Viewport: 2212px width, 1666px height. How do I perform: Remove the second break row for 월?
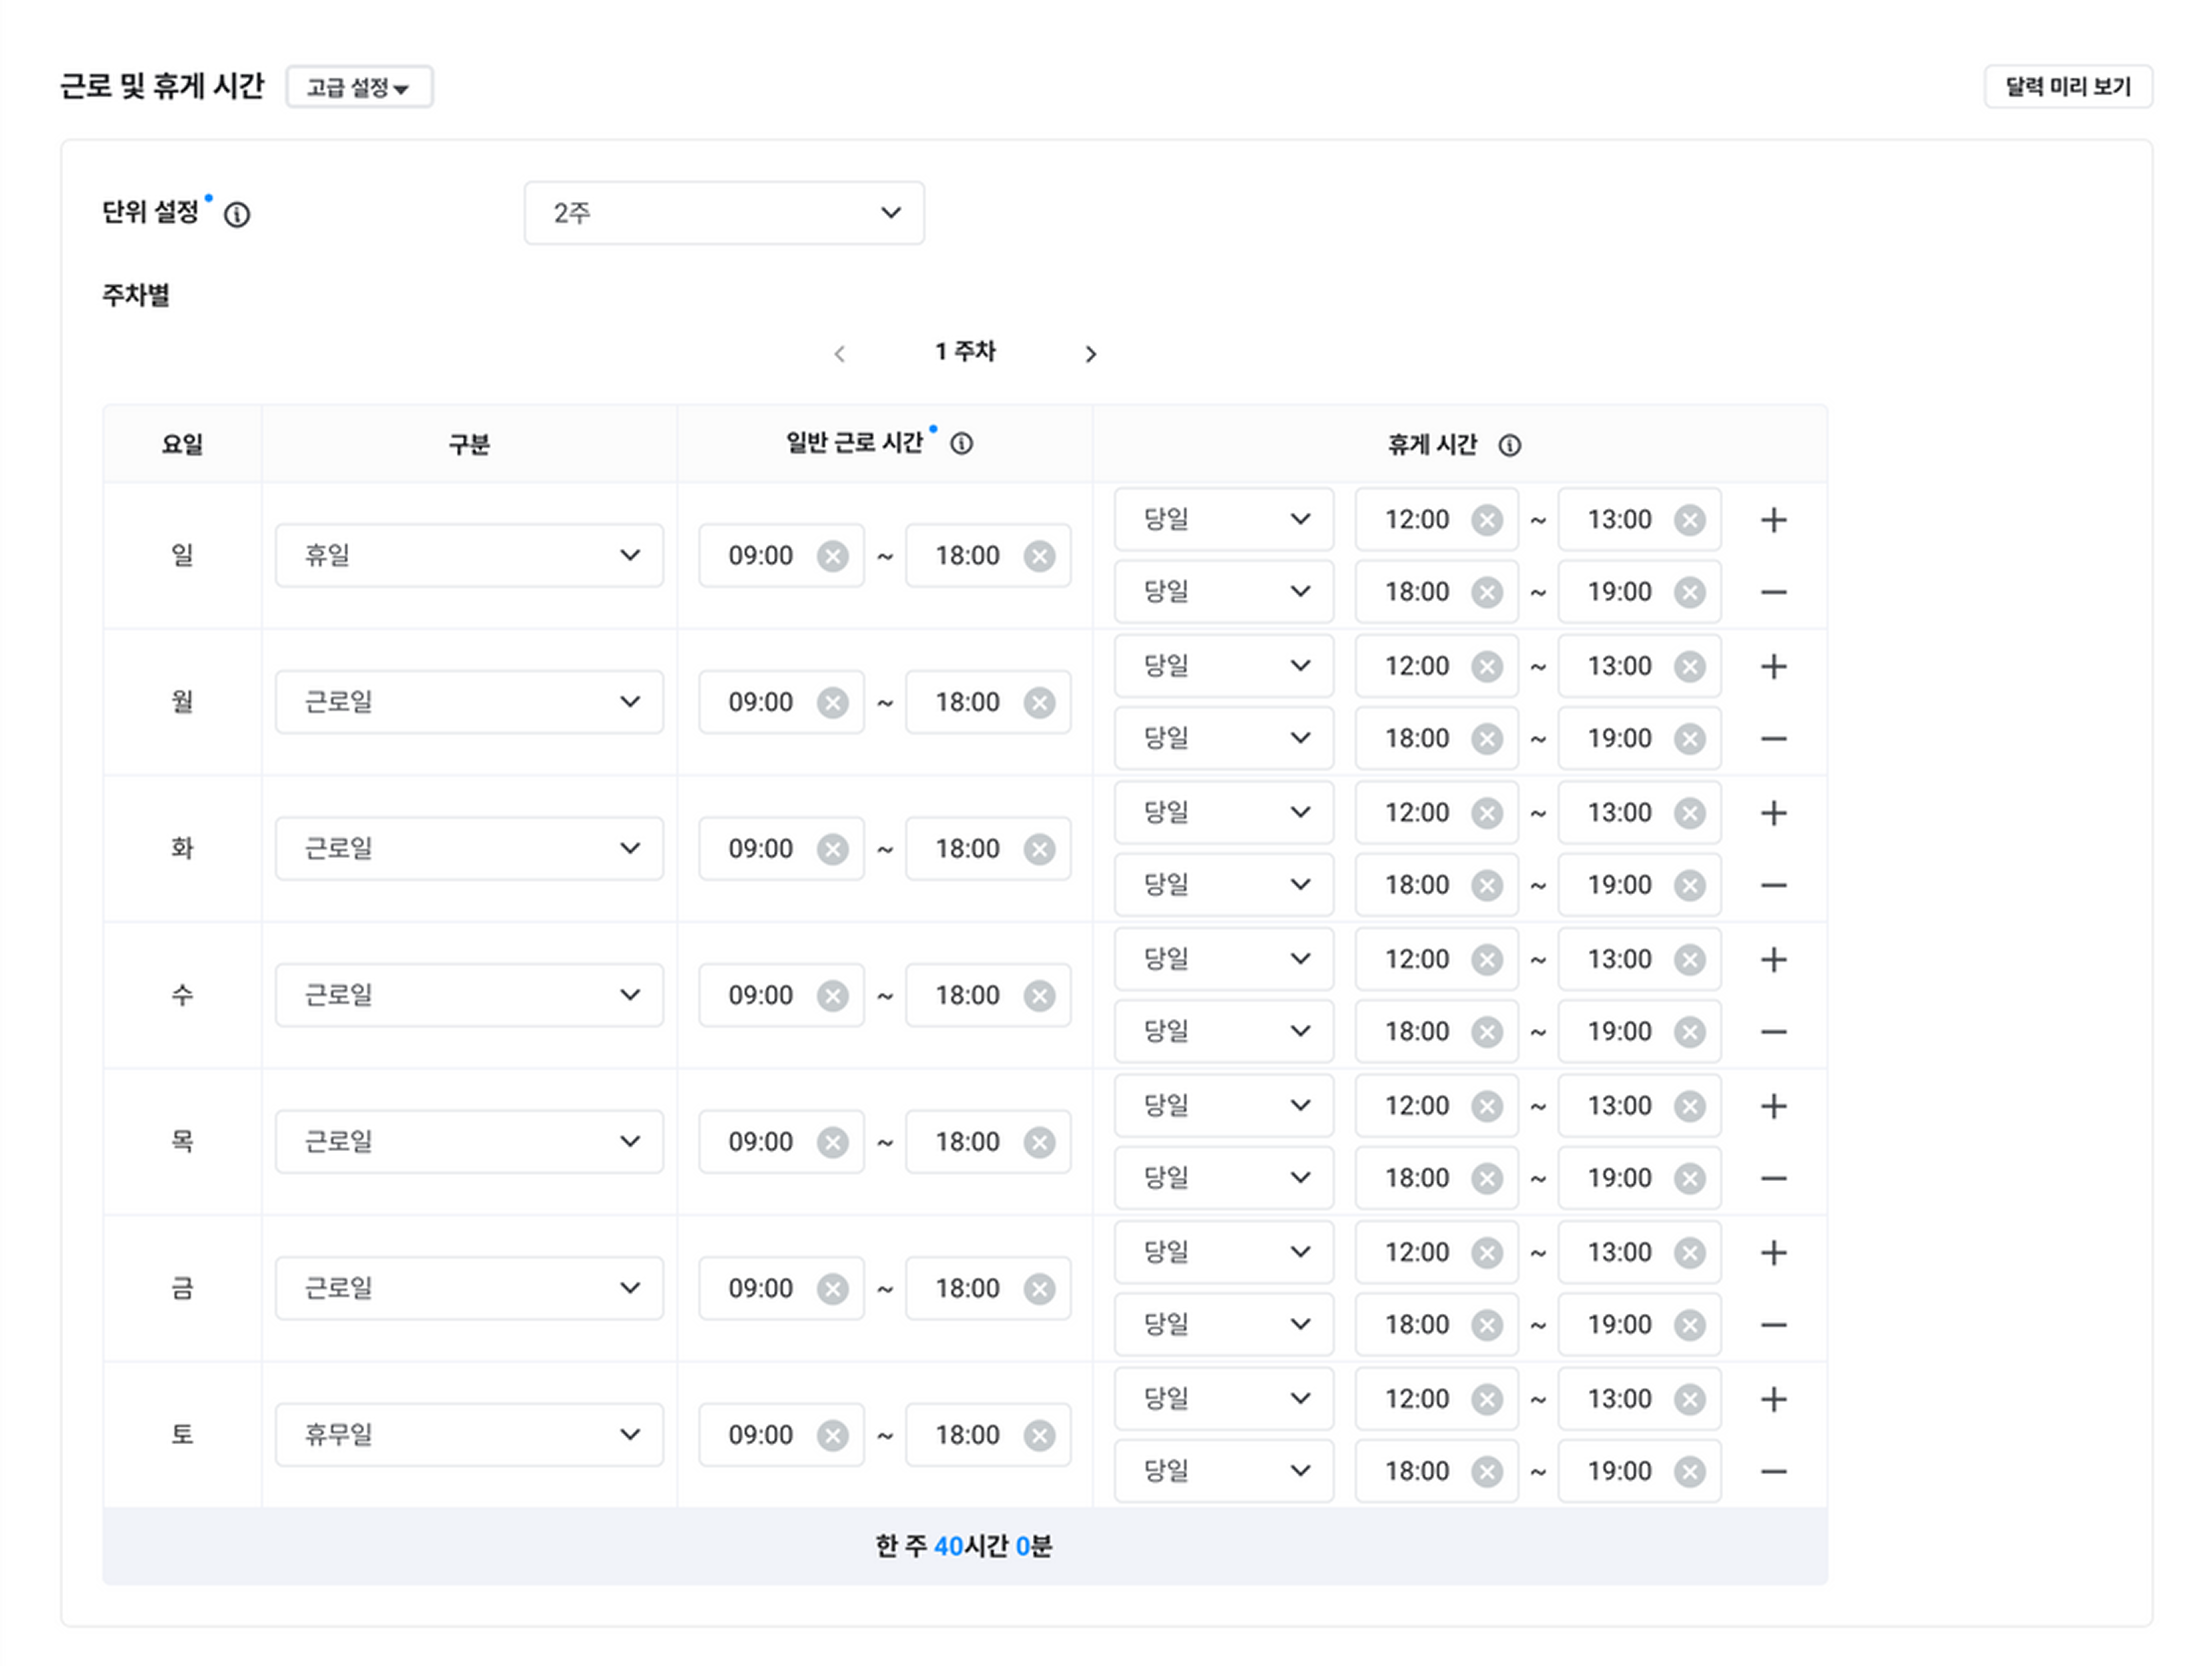pyautogui.click(x=1773, y=739)
